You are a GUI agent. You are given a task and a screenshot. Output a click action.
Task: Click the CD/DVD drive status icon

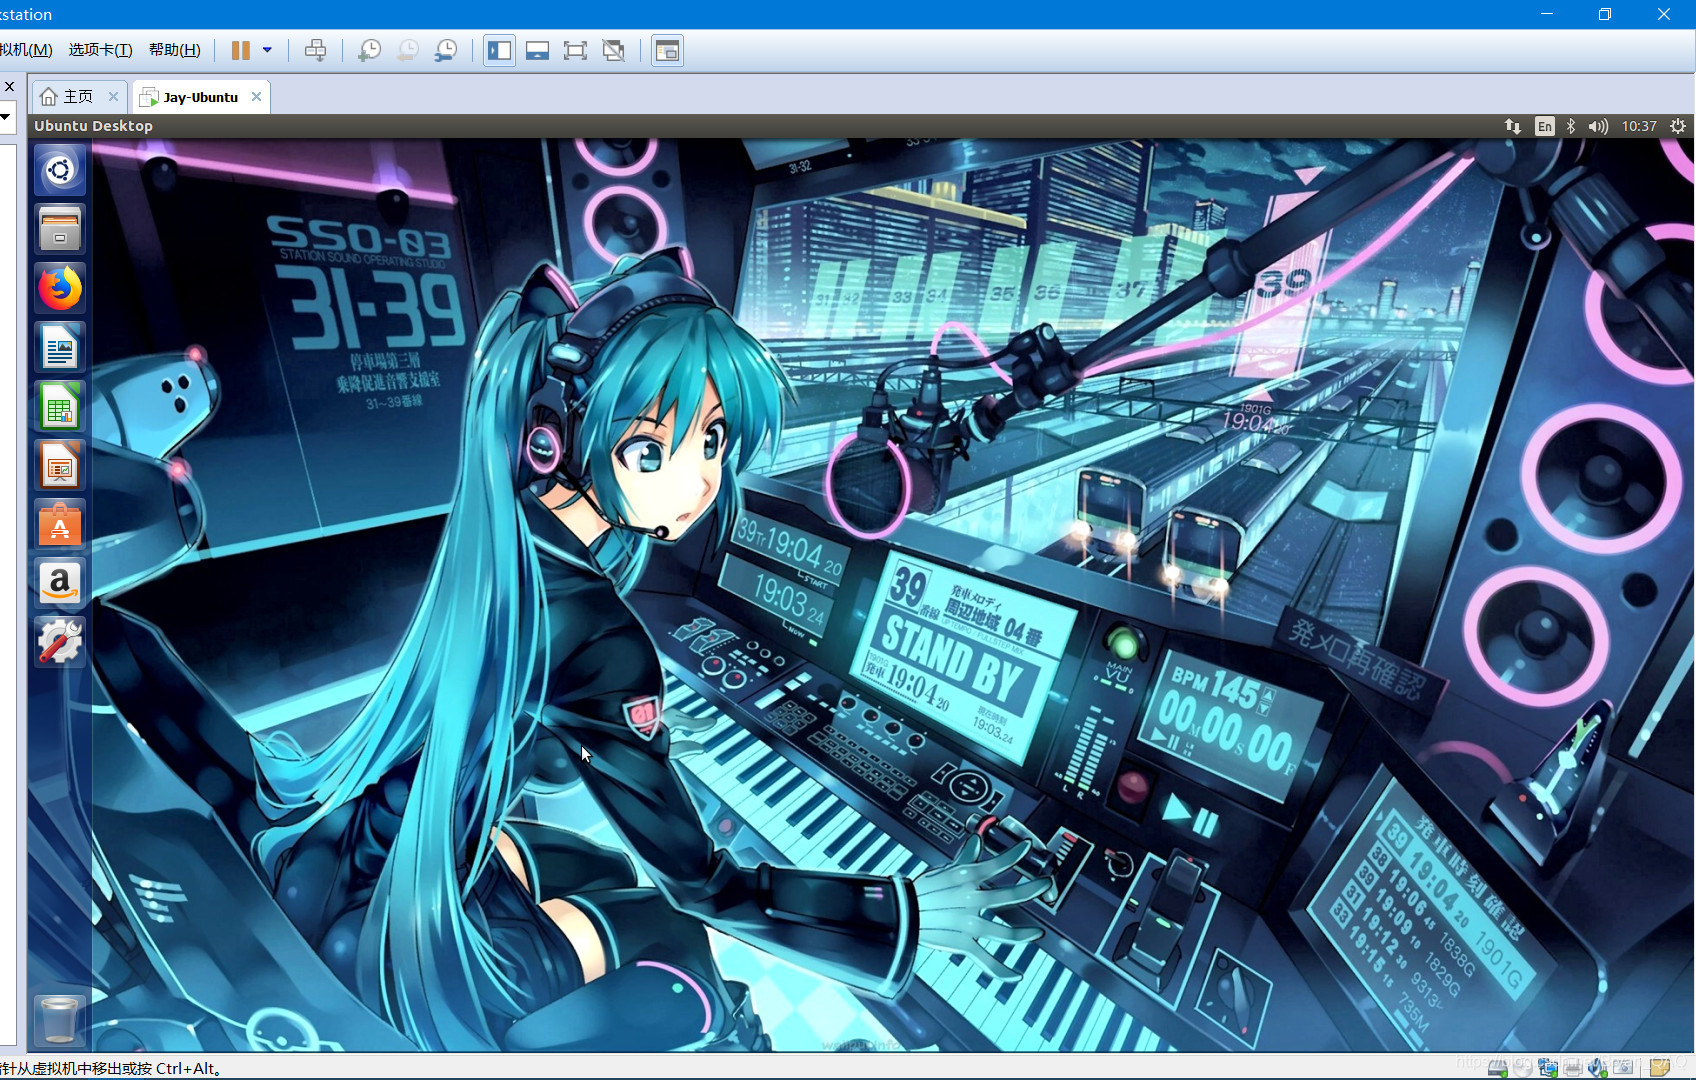1522,1067
